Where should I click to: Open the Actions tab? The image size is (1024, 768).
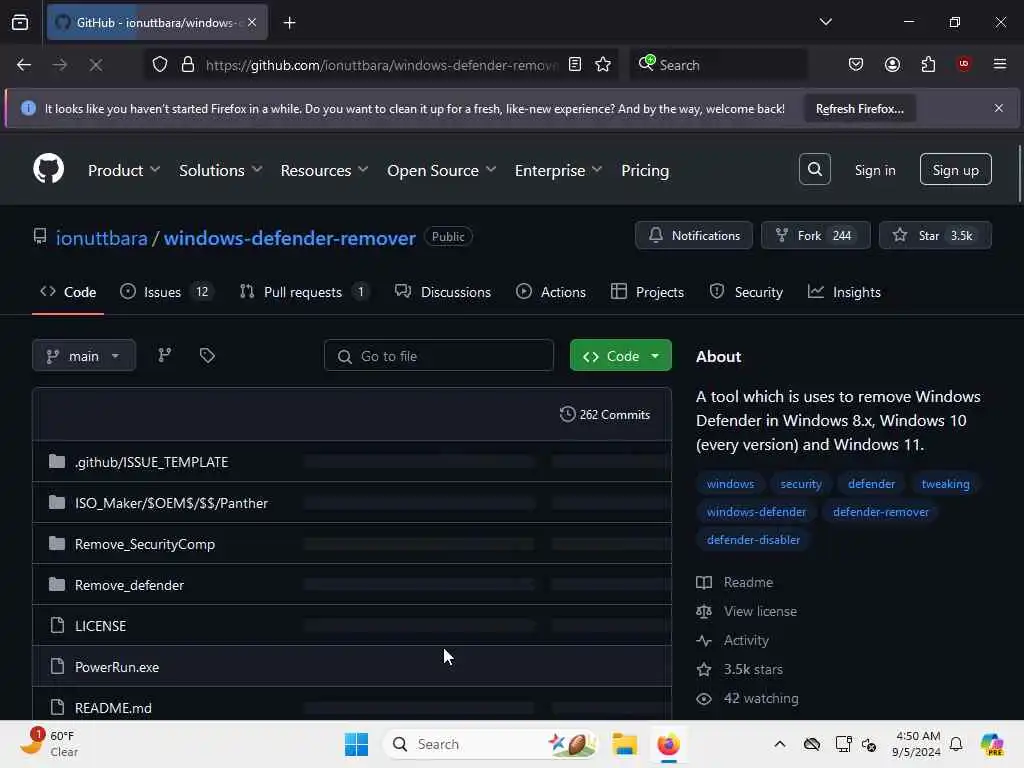(551, 292)
